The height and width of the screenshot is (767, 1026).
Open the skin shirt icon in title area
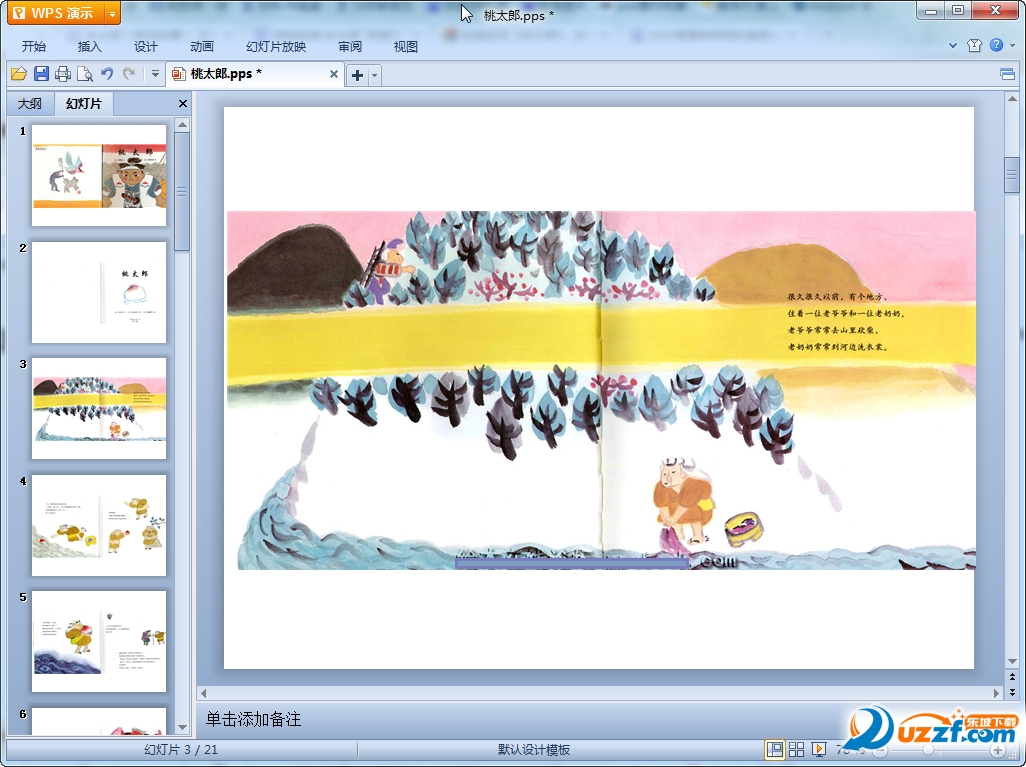pyautogui.click(x=974, y=45)
